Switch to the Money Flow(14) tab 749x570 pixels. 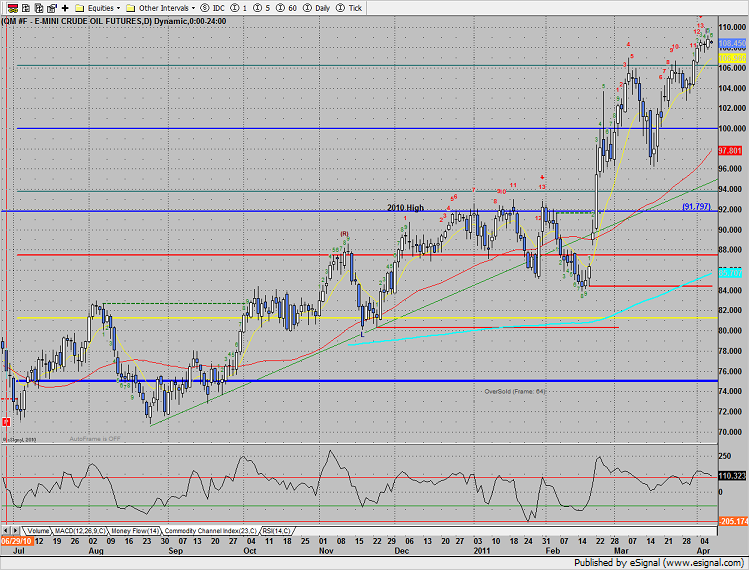135,531
